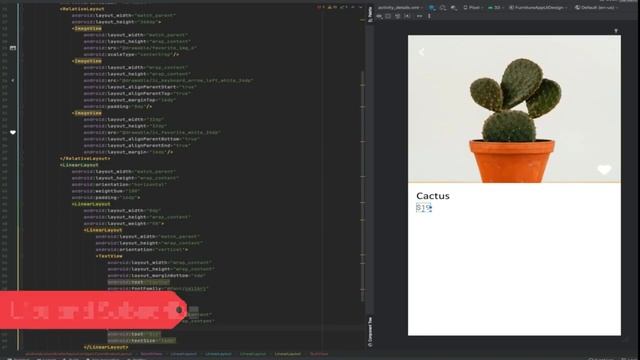Click the closing </LinearLayout> tag at bottom
Screen dimensions: 640x360
coord(106,347)
